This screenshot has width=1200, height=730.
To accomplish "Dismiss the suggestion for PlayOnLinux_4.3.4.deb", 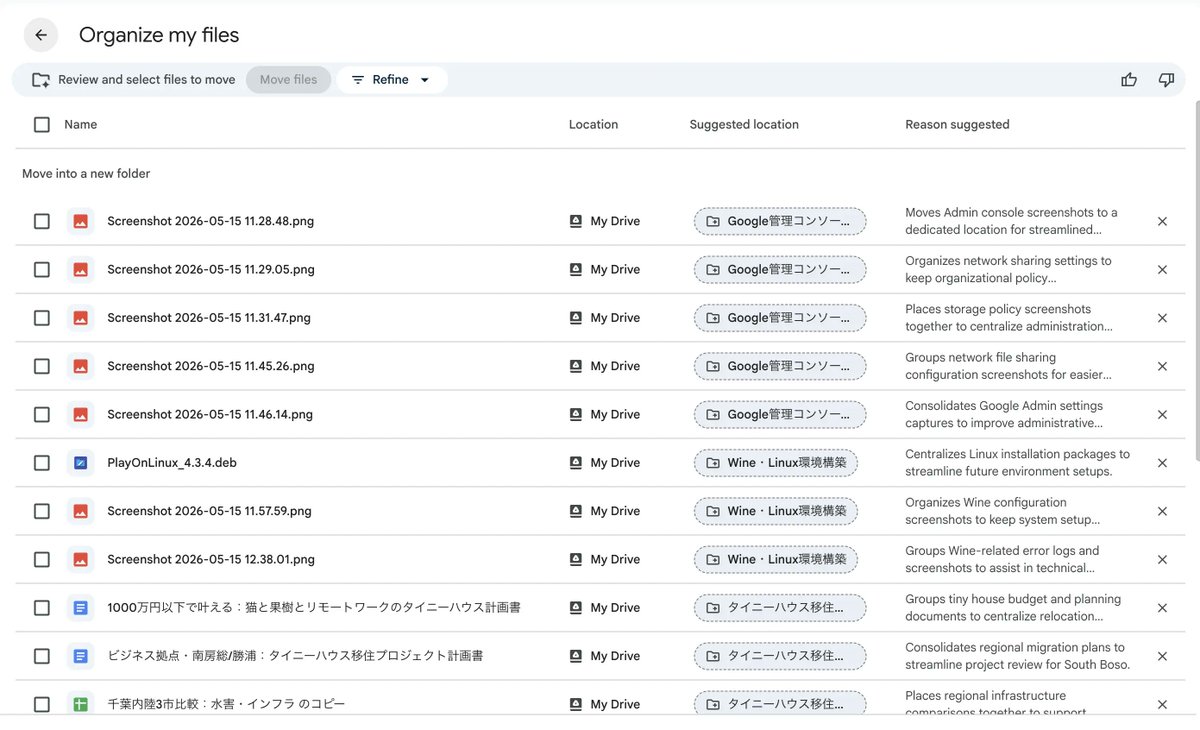I will (1162, 463).
